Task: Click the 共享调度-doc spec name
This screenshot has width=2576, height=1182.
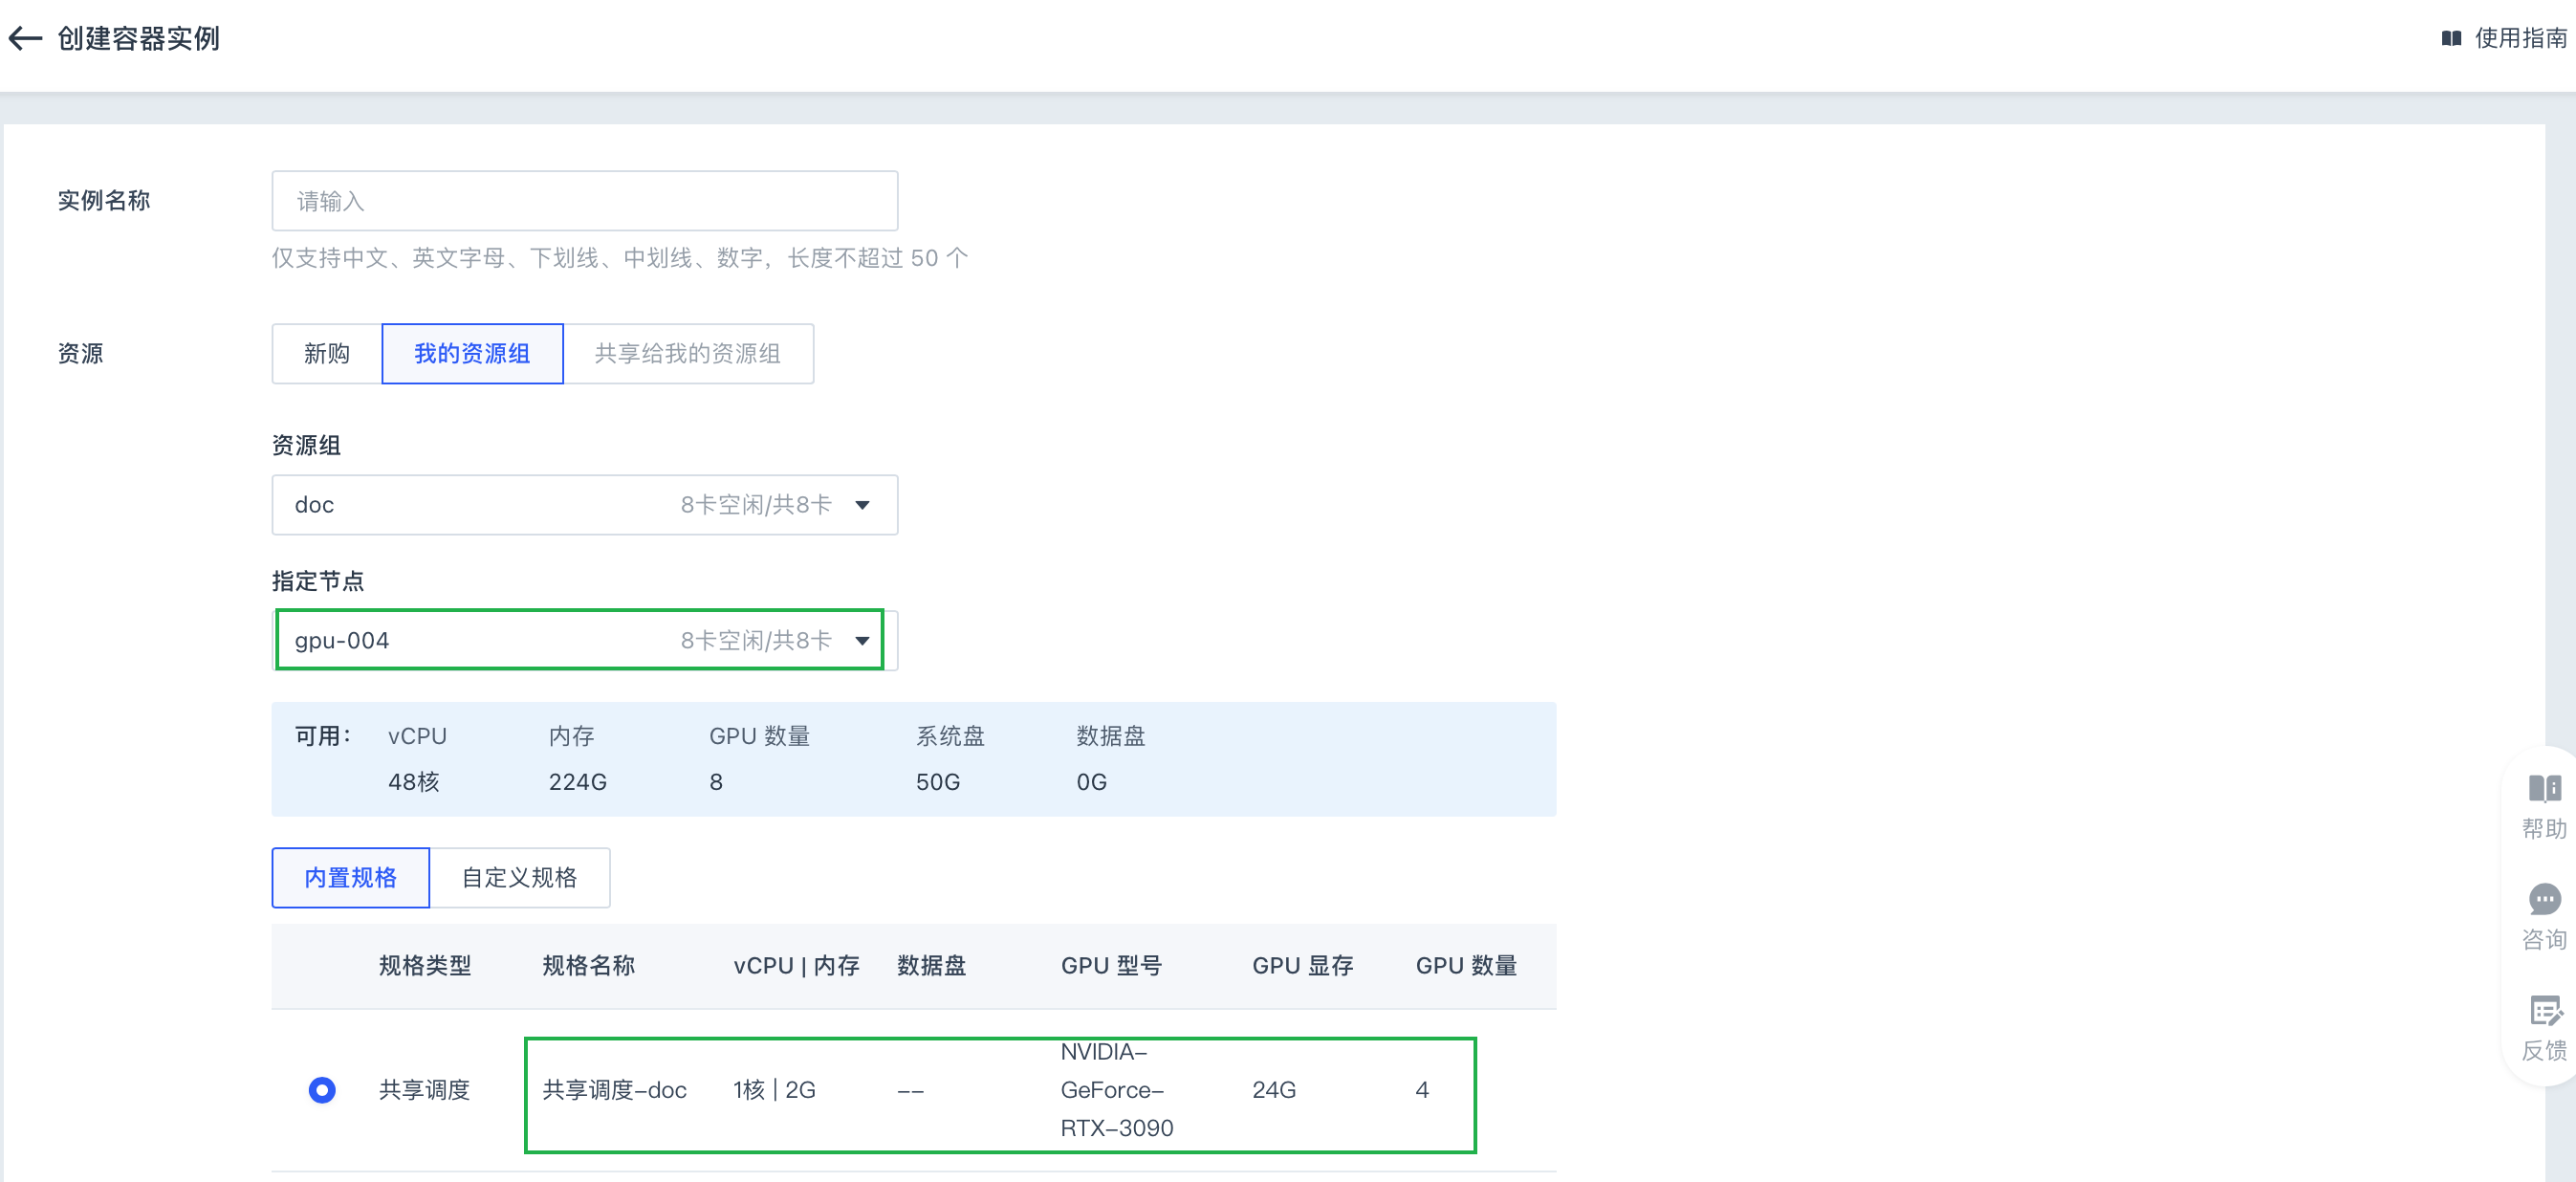Action: pos(614,1090)
